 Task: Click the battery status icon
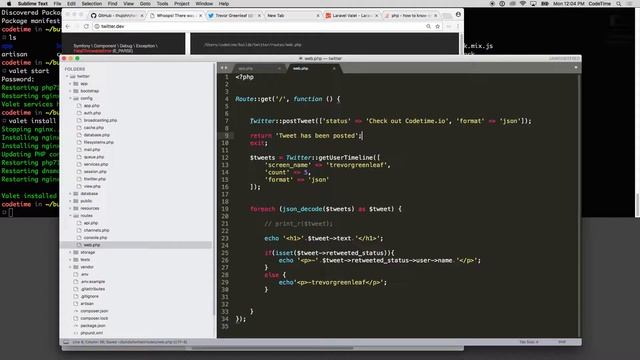pos(544,4)
